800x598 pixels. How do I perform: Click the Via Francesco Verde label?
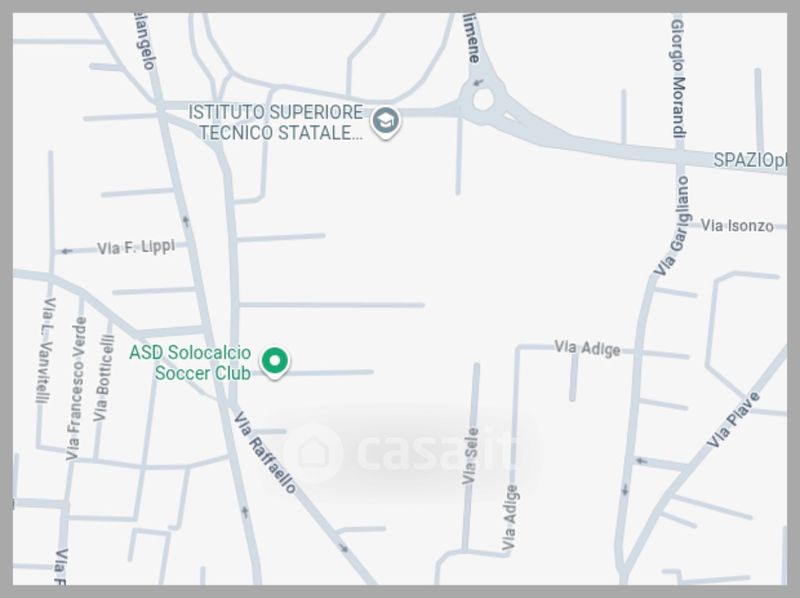[x=76, y=388]
